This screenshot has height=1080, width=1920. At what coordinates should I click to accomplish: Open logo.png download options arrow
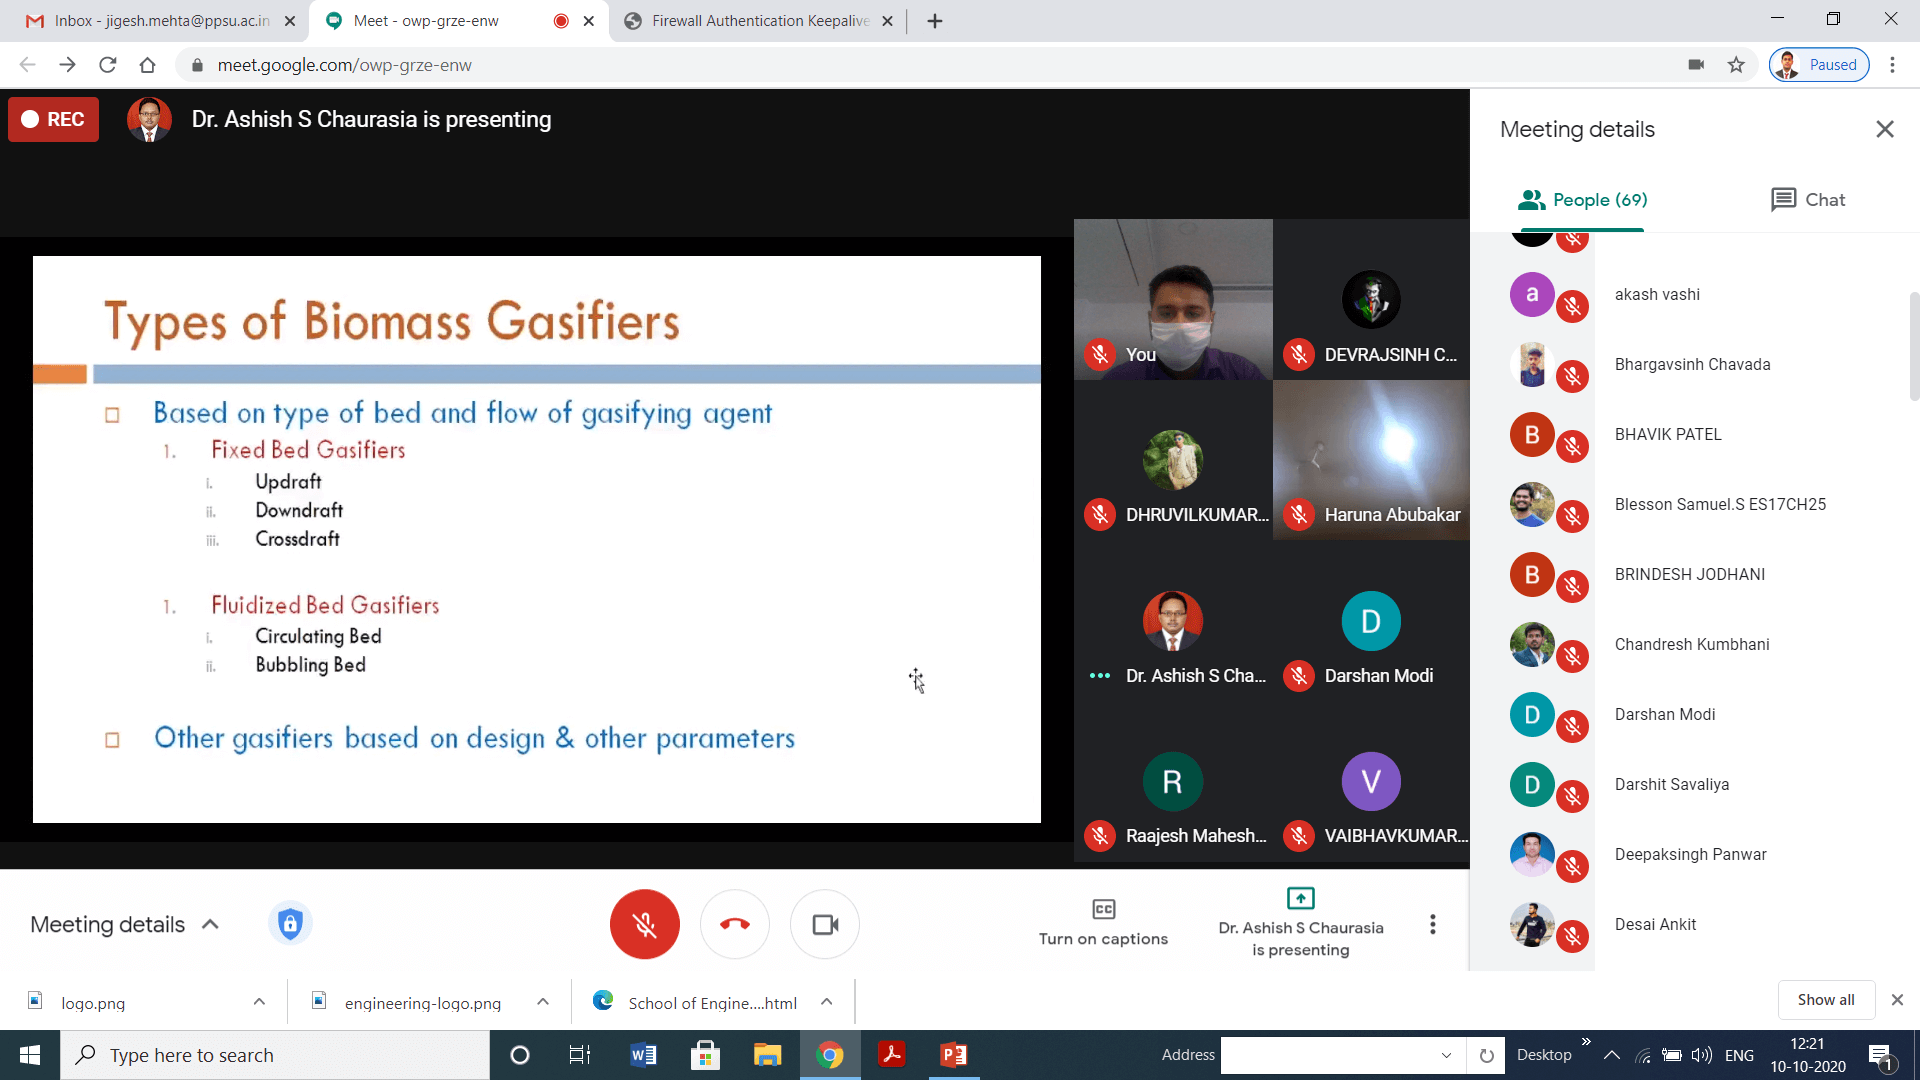point(259,1002)
